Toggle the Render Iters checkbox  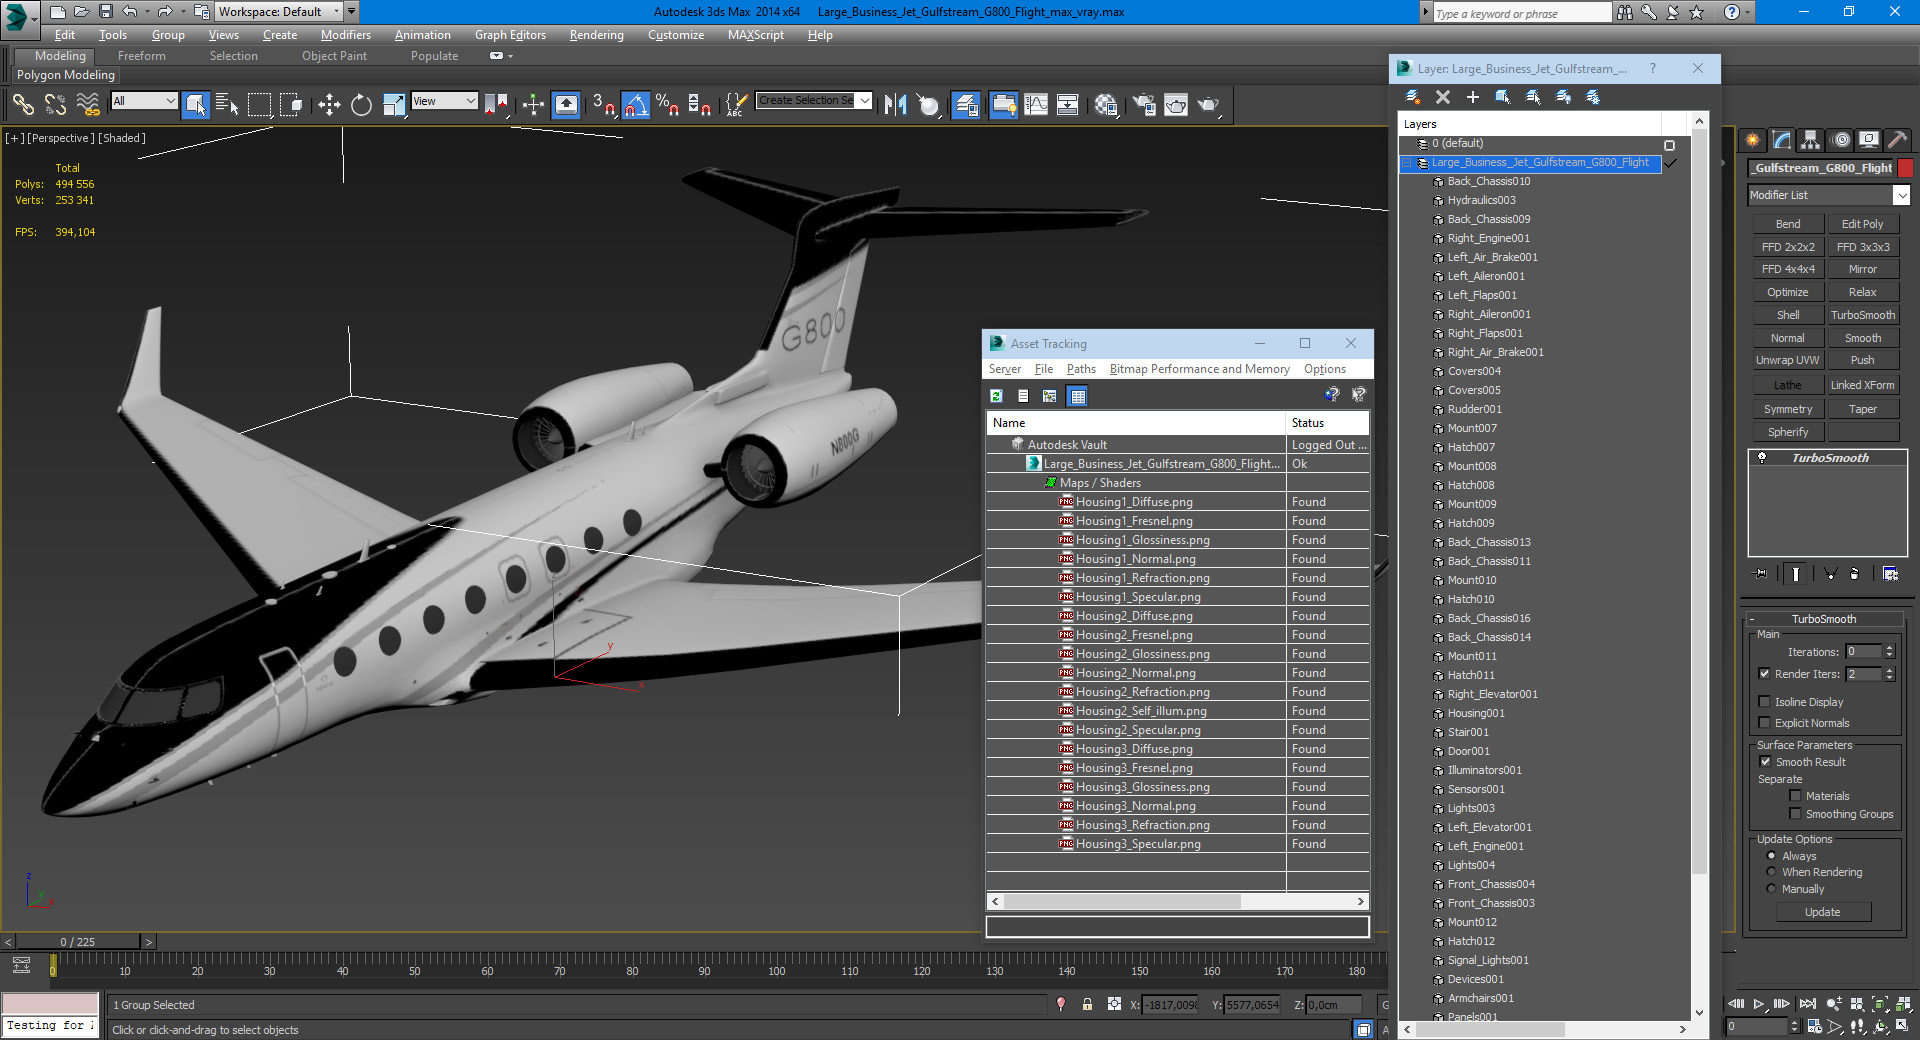click(1764, 673)
